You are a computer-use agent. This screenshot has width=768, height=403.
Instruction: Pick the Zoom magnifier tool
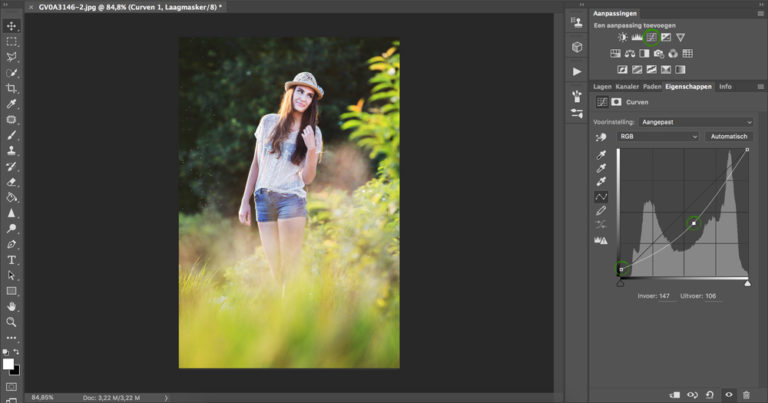12,322
